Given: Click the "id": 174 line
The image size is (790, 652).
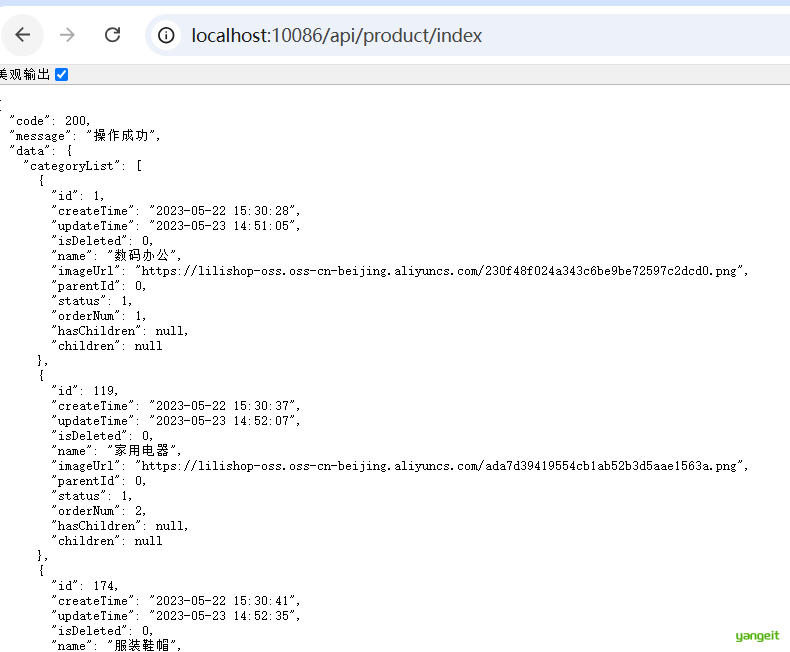Looking at the screenshot, I should tap(85, 586).
